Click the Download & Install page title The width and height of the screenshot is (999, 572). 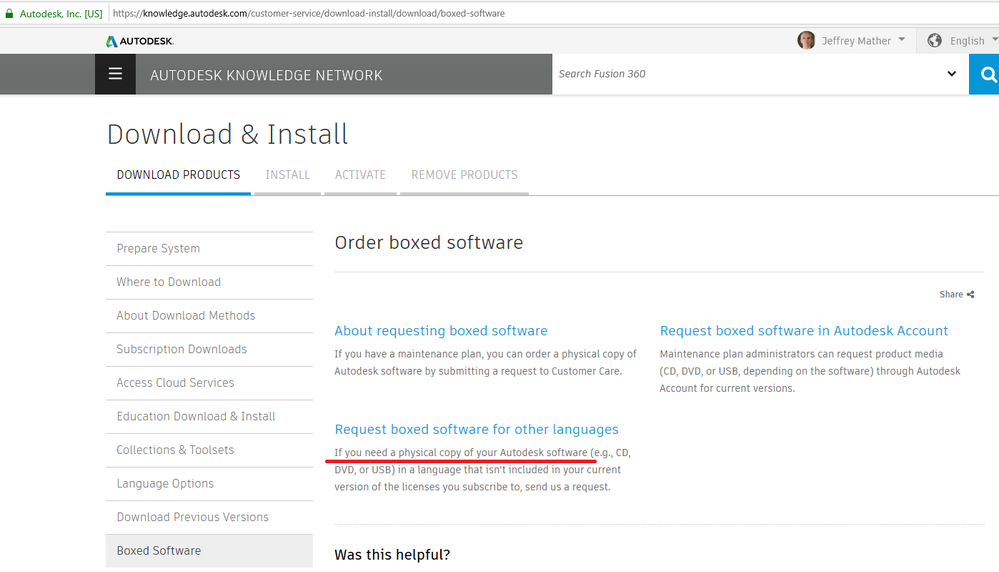[x=227, y=134]
